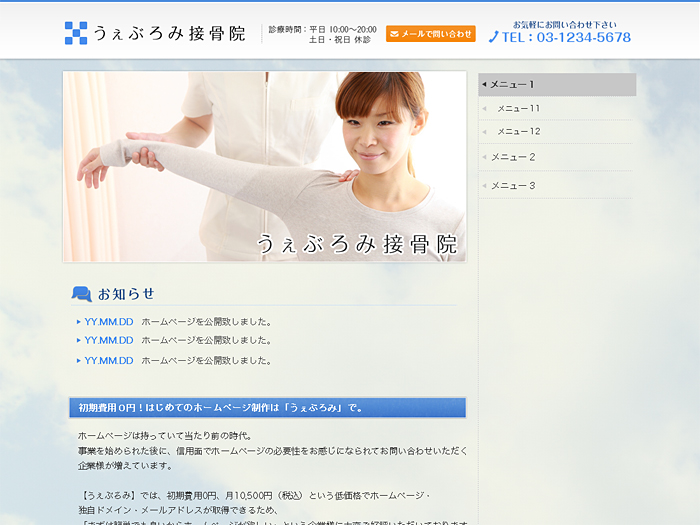Select the 月10,500円（税込） pricing line
700x525 pixels.
coord(254,496)
